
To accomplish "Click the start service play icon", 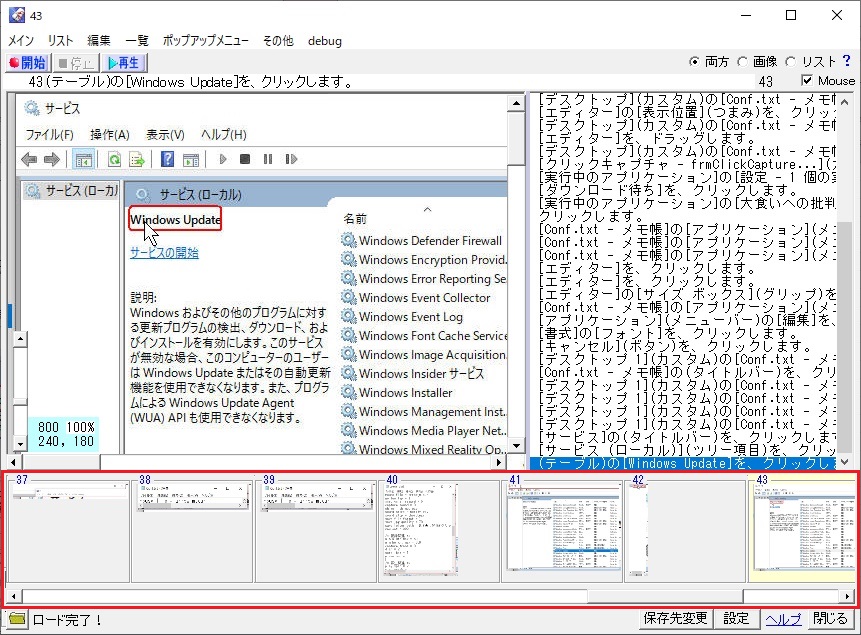I will point(222,159).
